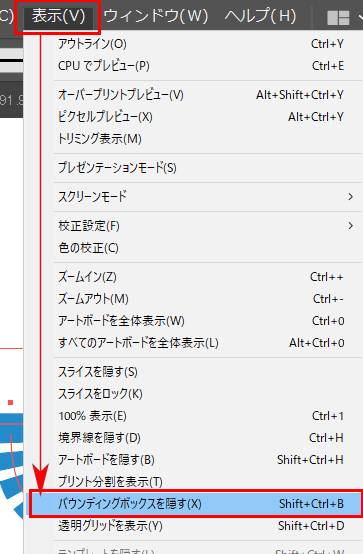The width and height of the screenshot is (363, 554).
Task: Click バウンディングボックスを隠す(X)
Action: click(197, 503)
